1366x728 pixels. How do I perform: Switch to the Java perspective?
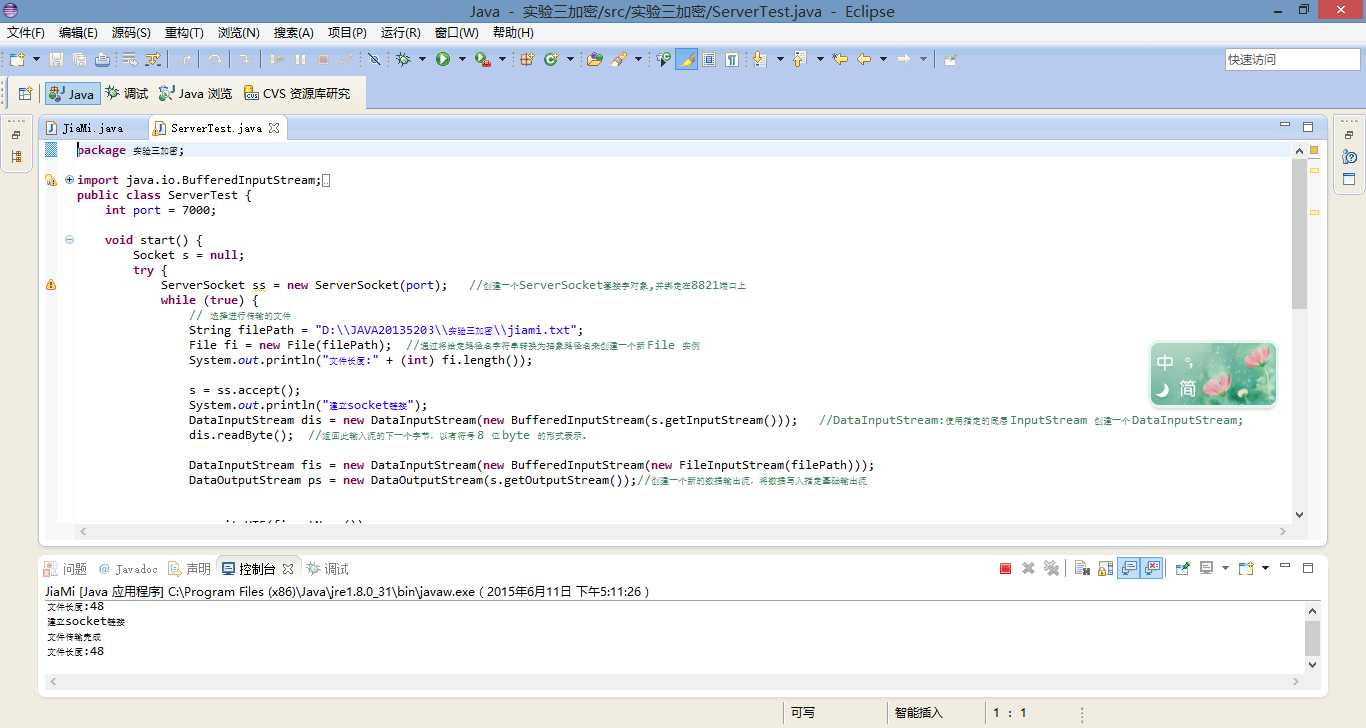pyautogui.click(x=72, y=94)
